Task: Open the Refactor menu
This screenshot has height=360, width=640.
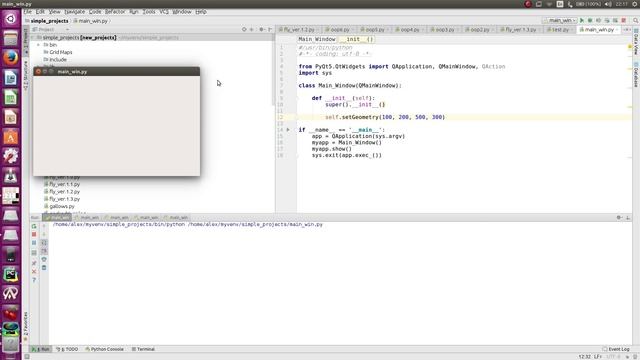Action: (x=115, y=12)
